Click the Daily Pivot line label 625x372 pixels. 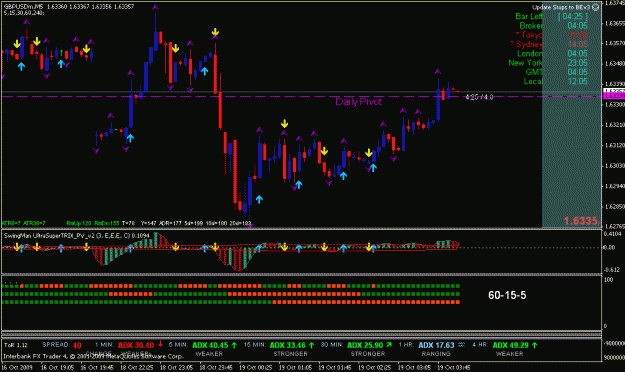tap(358, 102)
